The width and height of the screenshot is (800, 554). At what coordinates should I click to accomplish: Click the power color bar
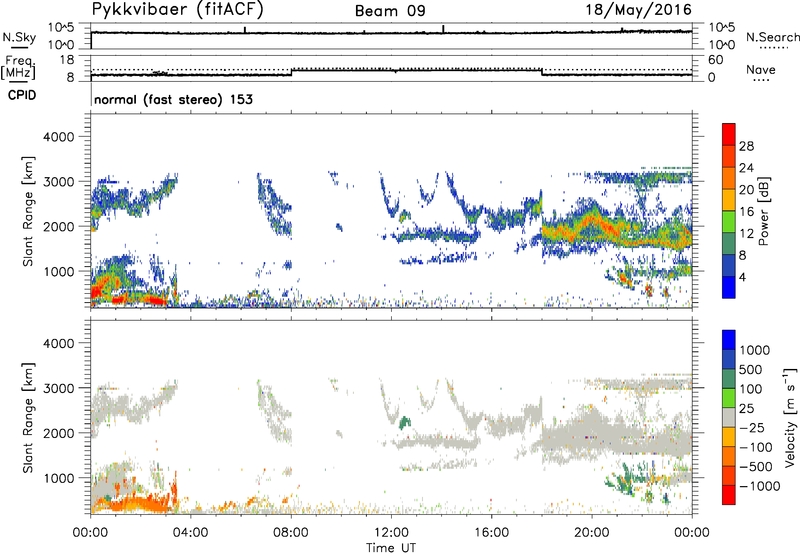tap(729, 210)
